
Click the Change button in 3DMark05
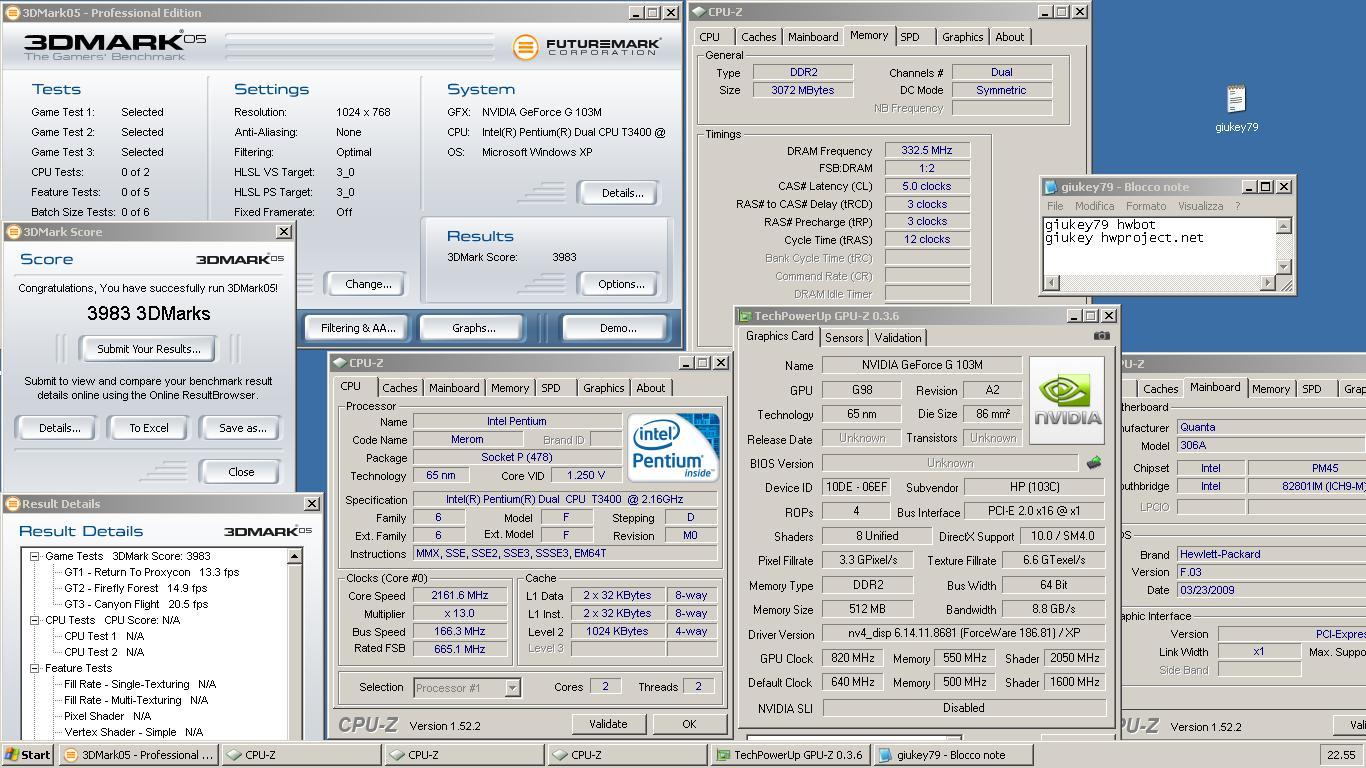coord(368,284)
